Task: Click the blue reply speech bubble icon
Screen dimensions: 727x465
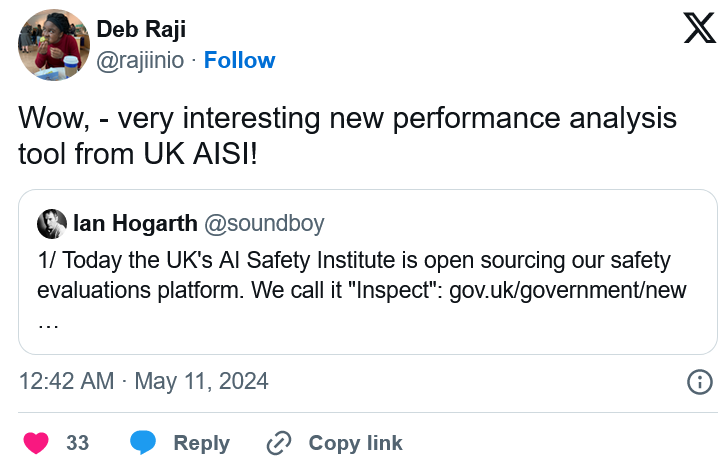Action: (x=143, y=442)
